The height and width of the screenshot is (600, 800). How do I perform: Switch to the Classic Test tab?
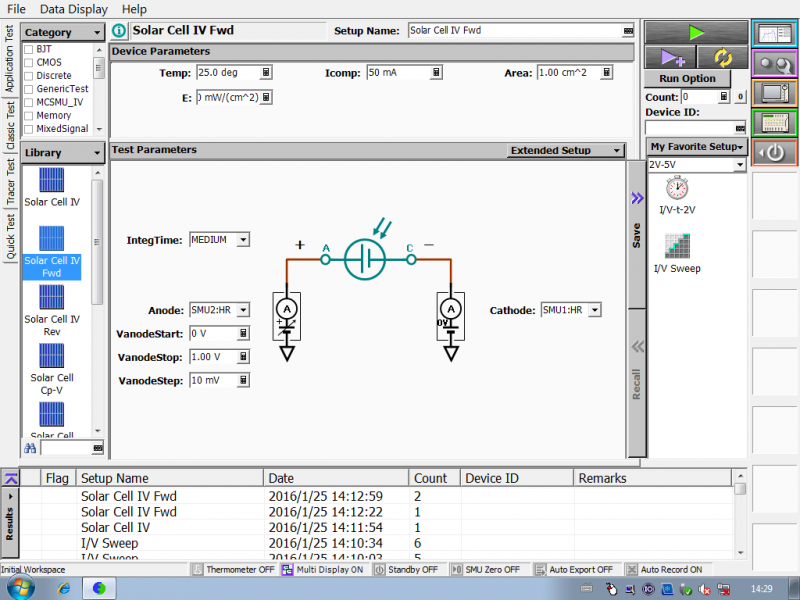pos(10,125)
